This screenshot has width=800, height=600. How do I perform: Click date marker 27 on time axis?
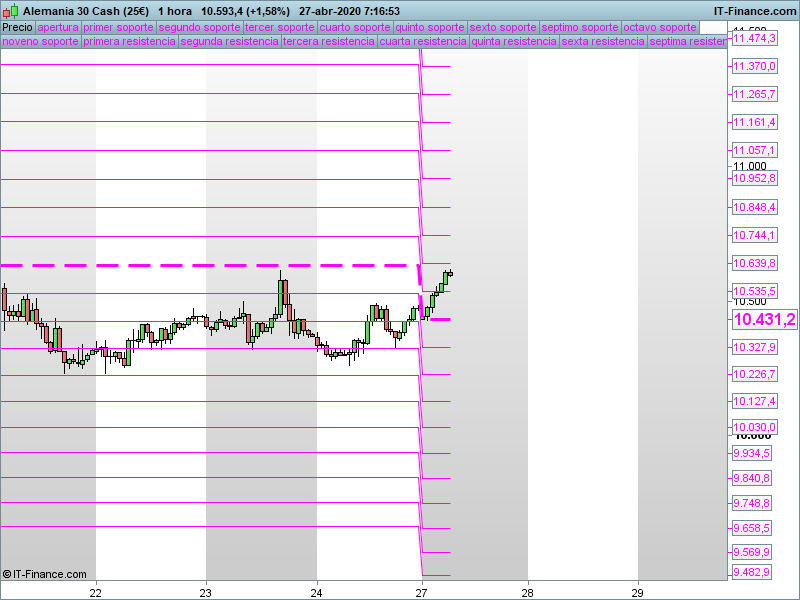[422, 590]
